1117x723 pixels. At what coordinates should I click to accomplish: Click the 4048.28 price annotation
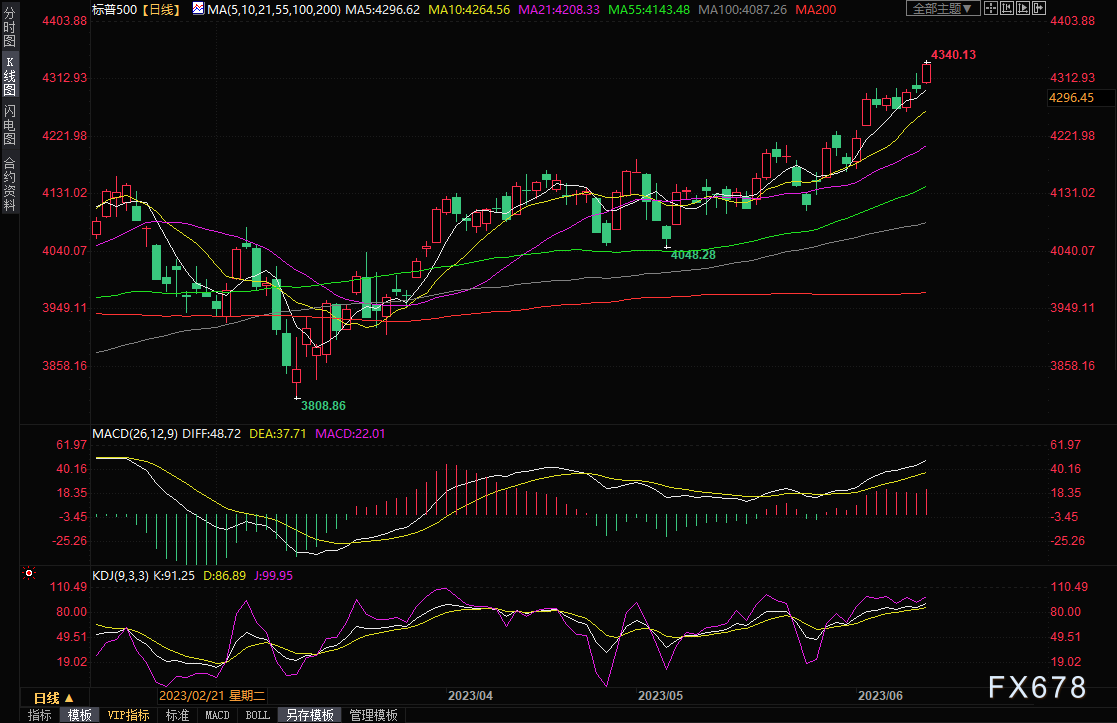click(x=693, y=255)
